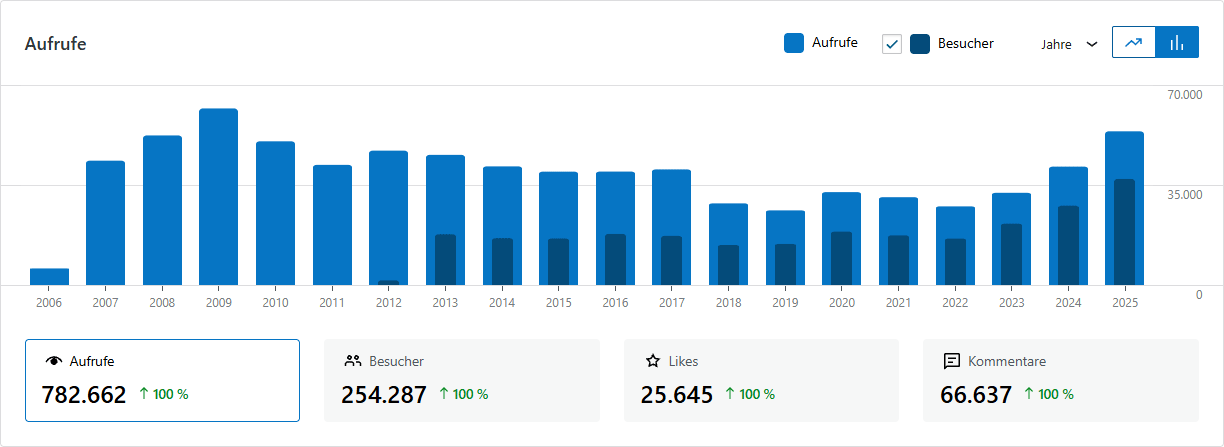This screenshot has height=447, width=1224.
Task: Click the up arrow in Besucher card
Action: point(444,394)
